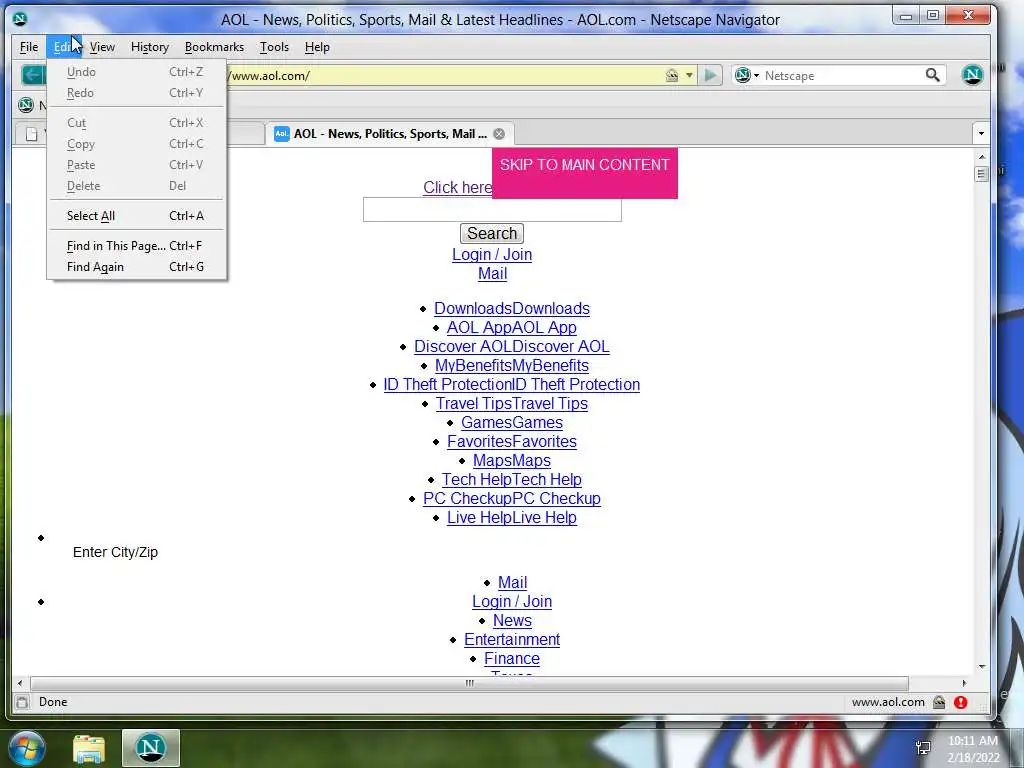Click the vertical scrollbar up arrow
This screenshot has width=1024, height=768.
click(982, 157)
